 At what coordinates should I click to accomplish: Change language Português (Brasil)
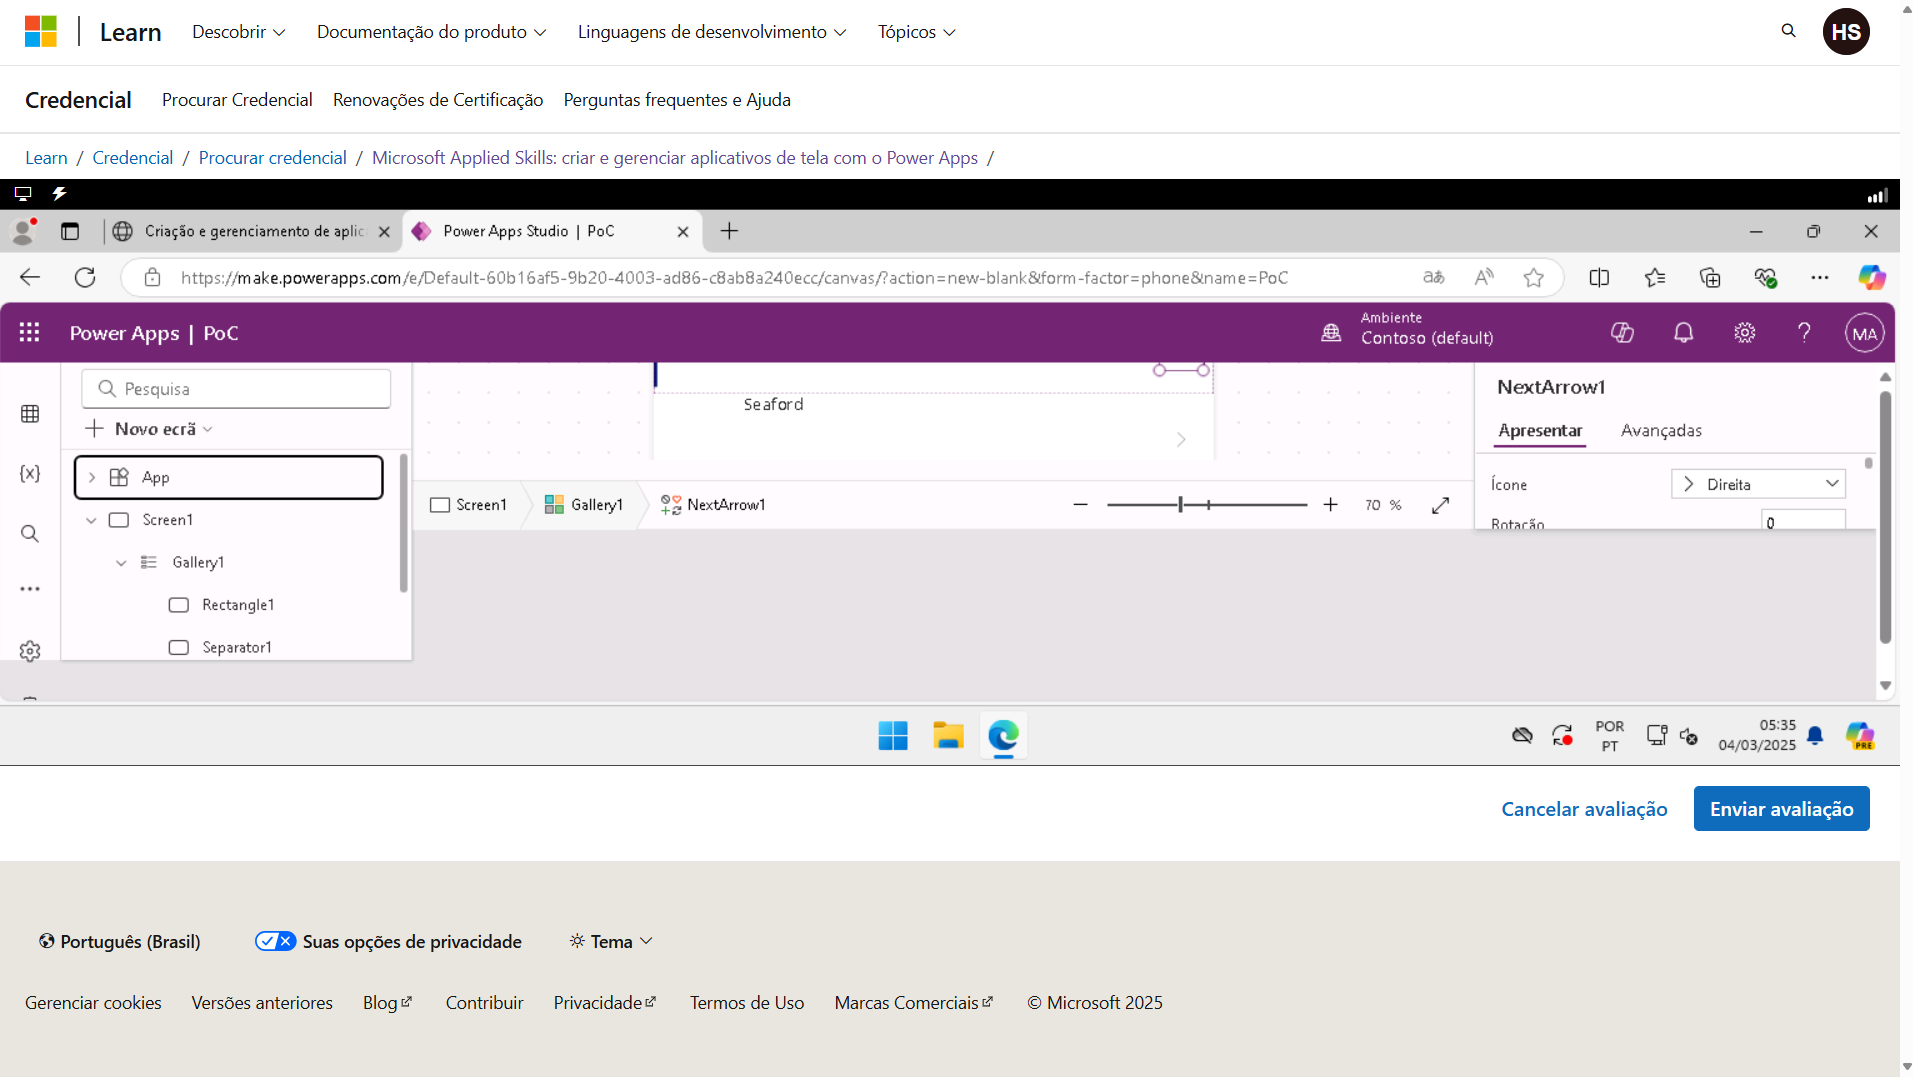pyautogui.click(x=120, y=941)
